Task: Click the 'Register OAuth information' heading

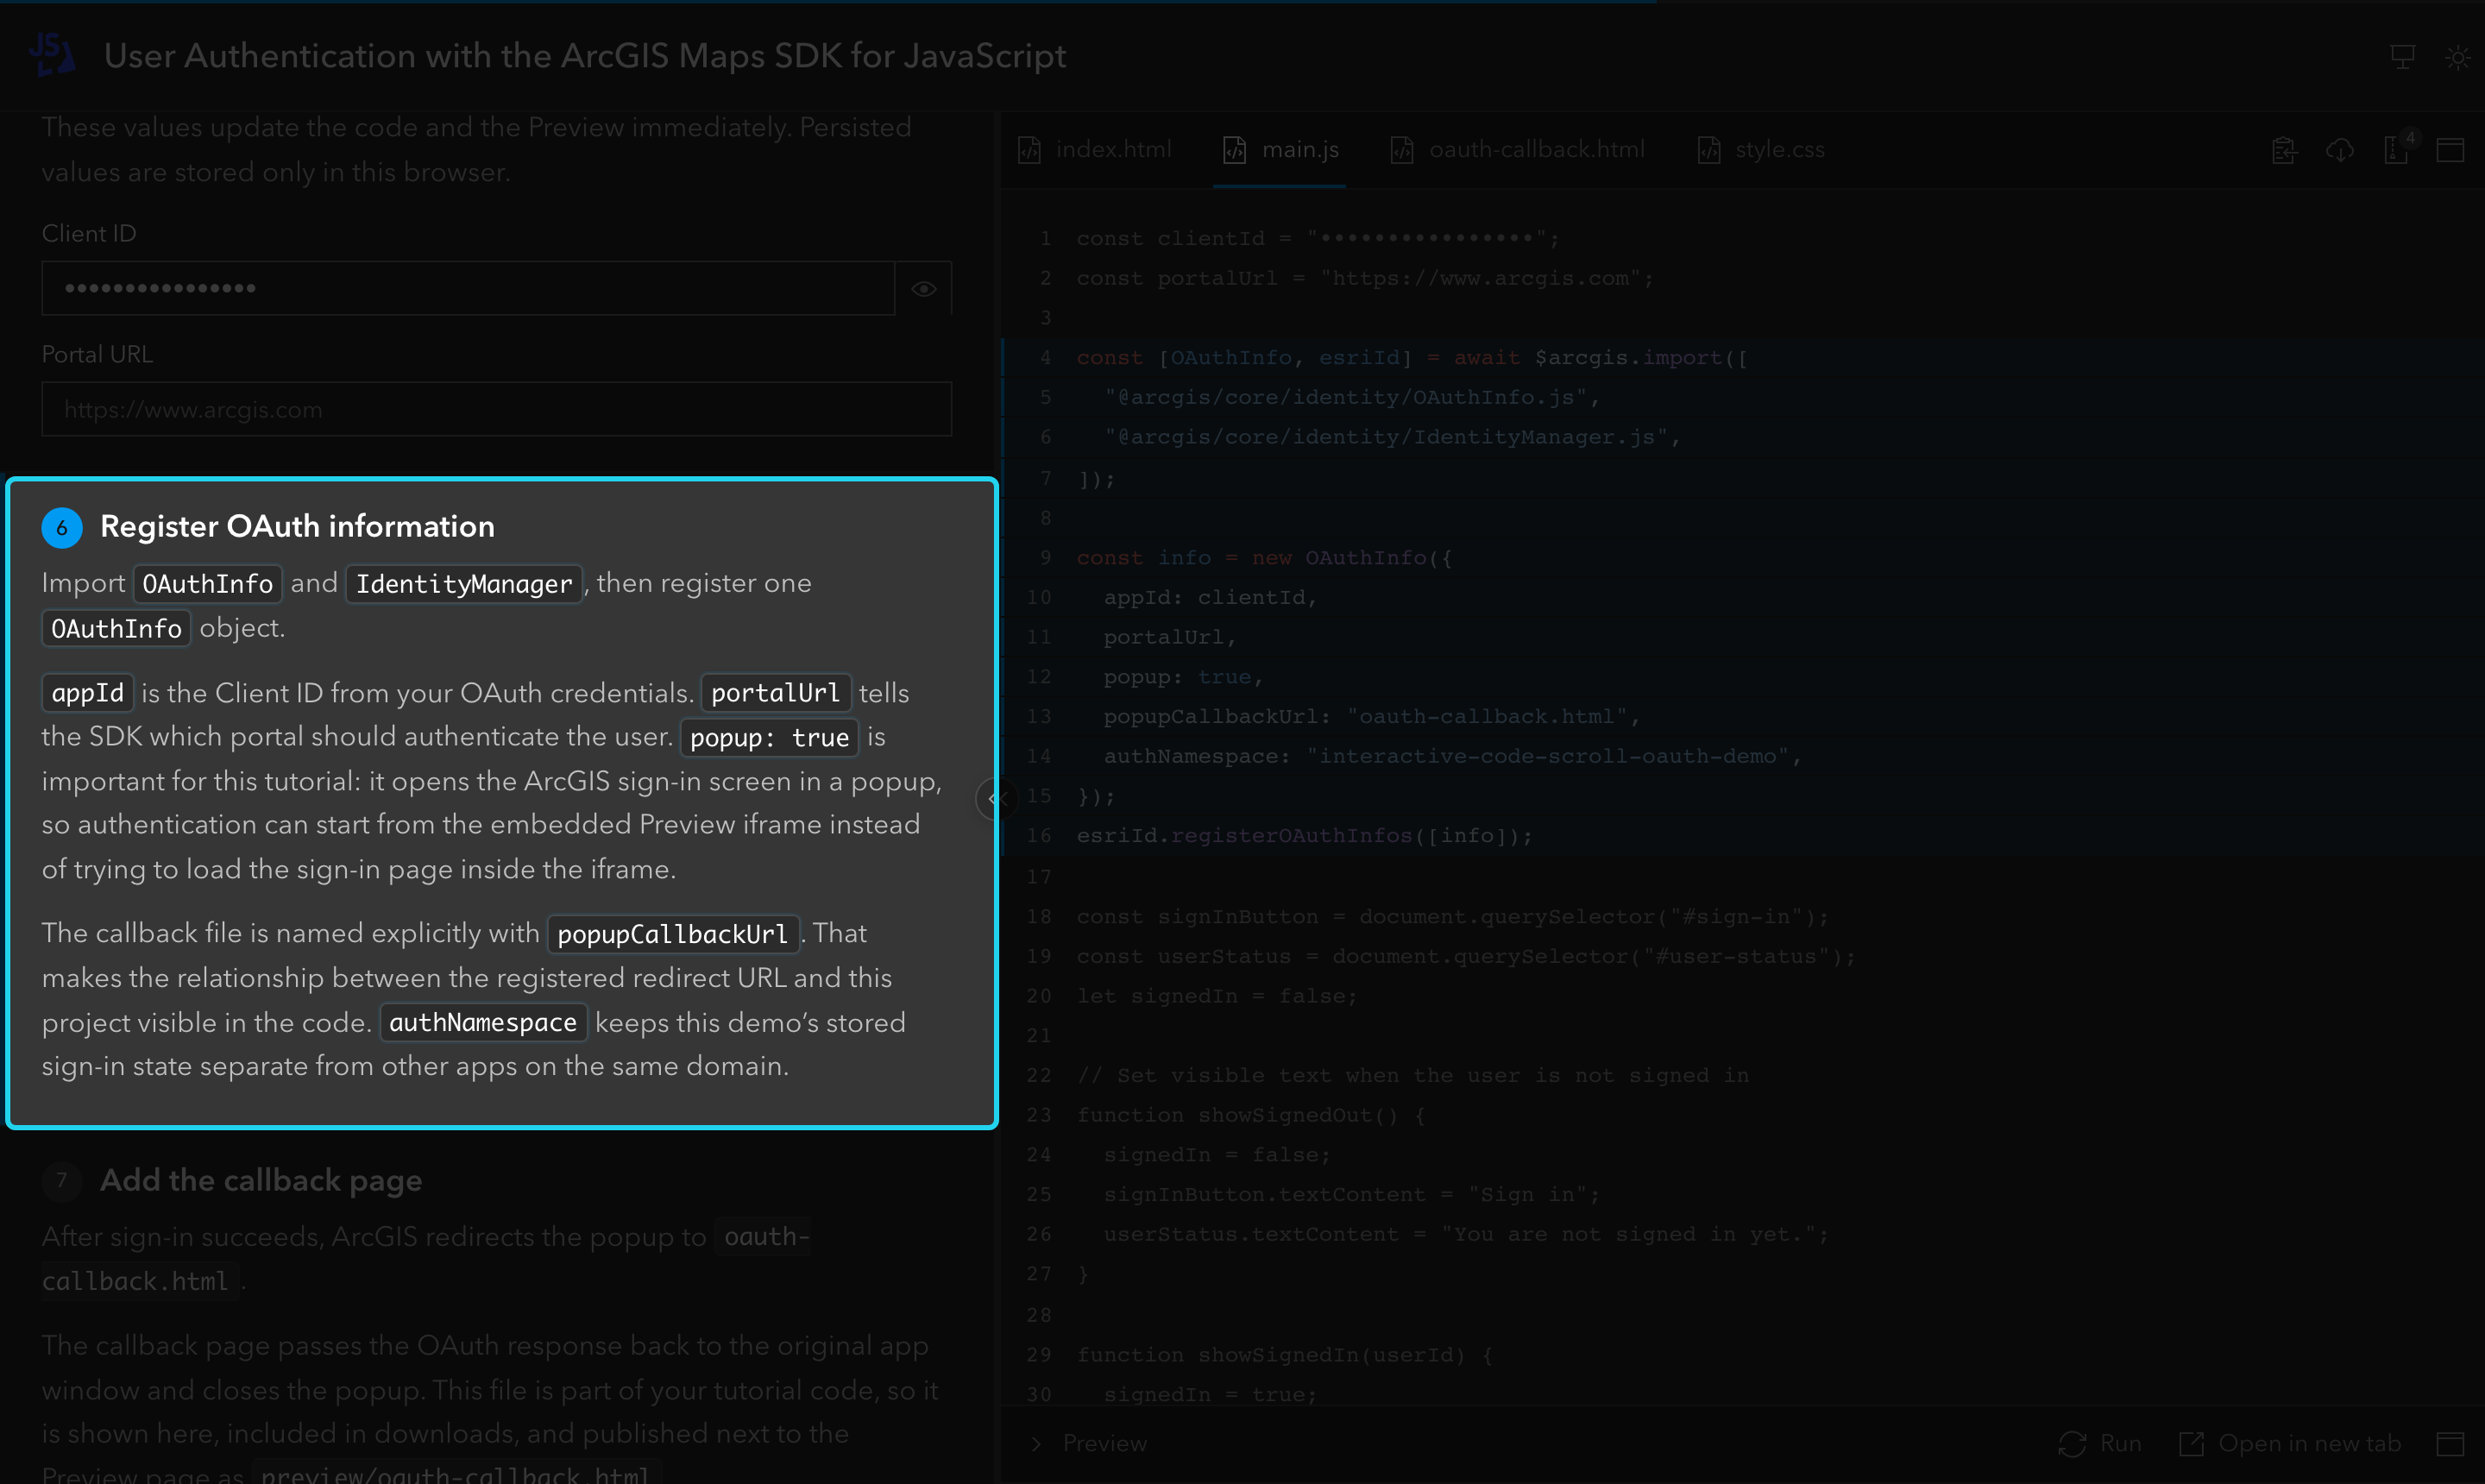Action: point(297,526)
